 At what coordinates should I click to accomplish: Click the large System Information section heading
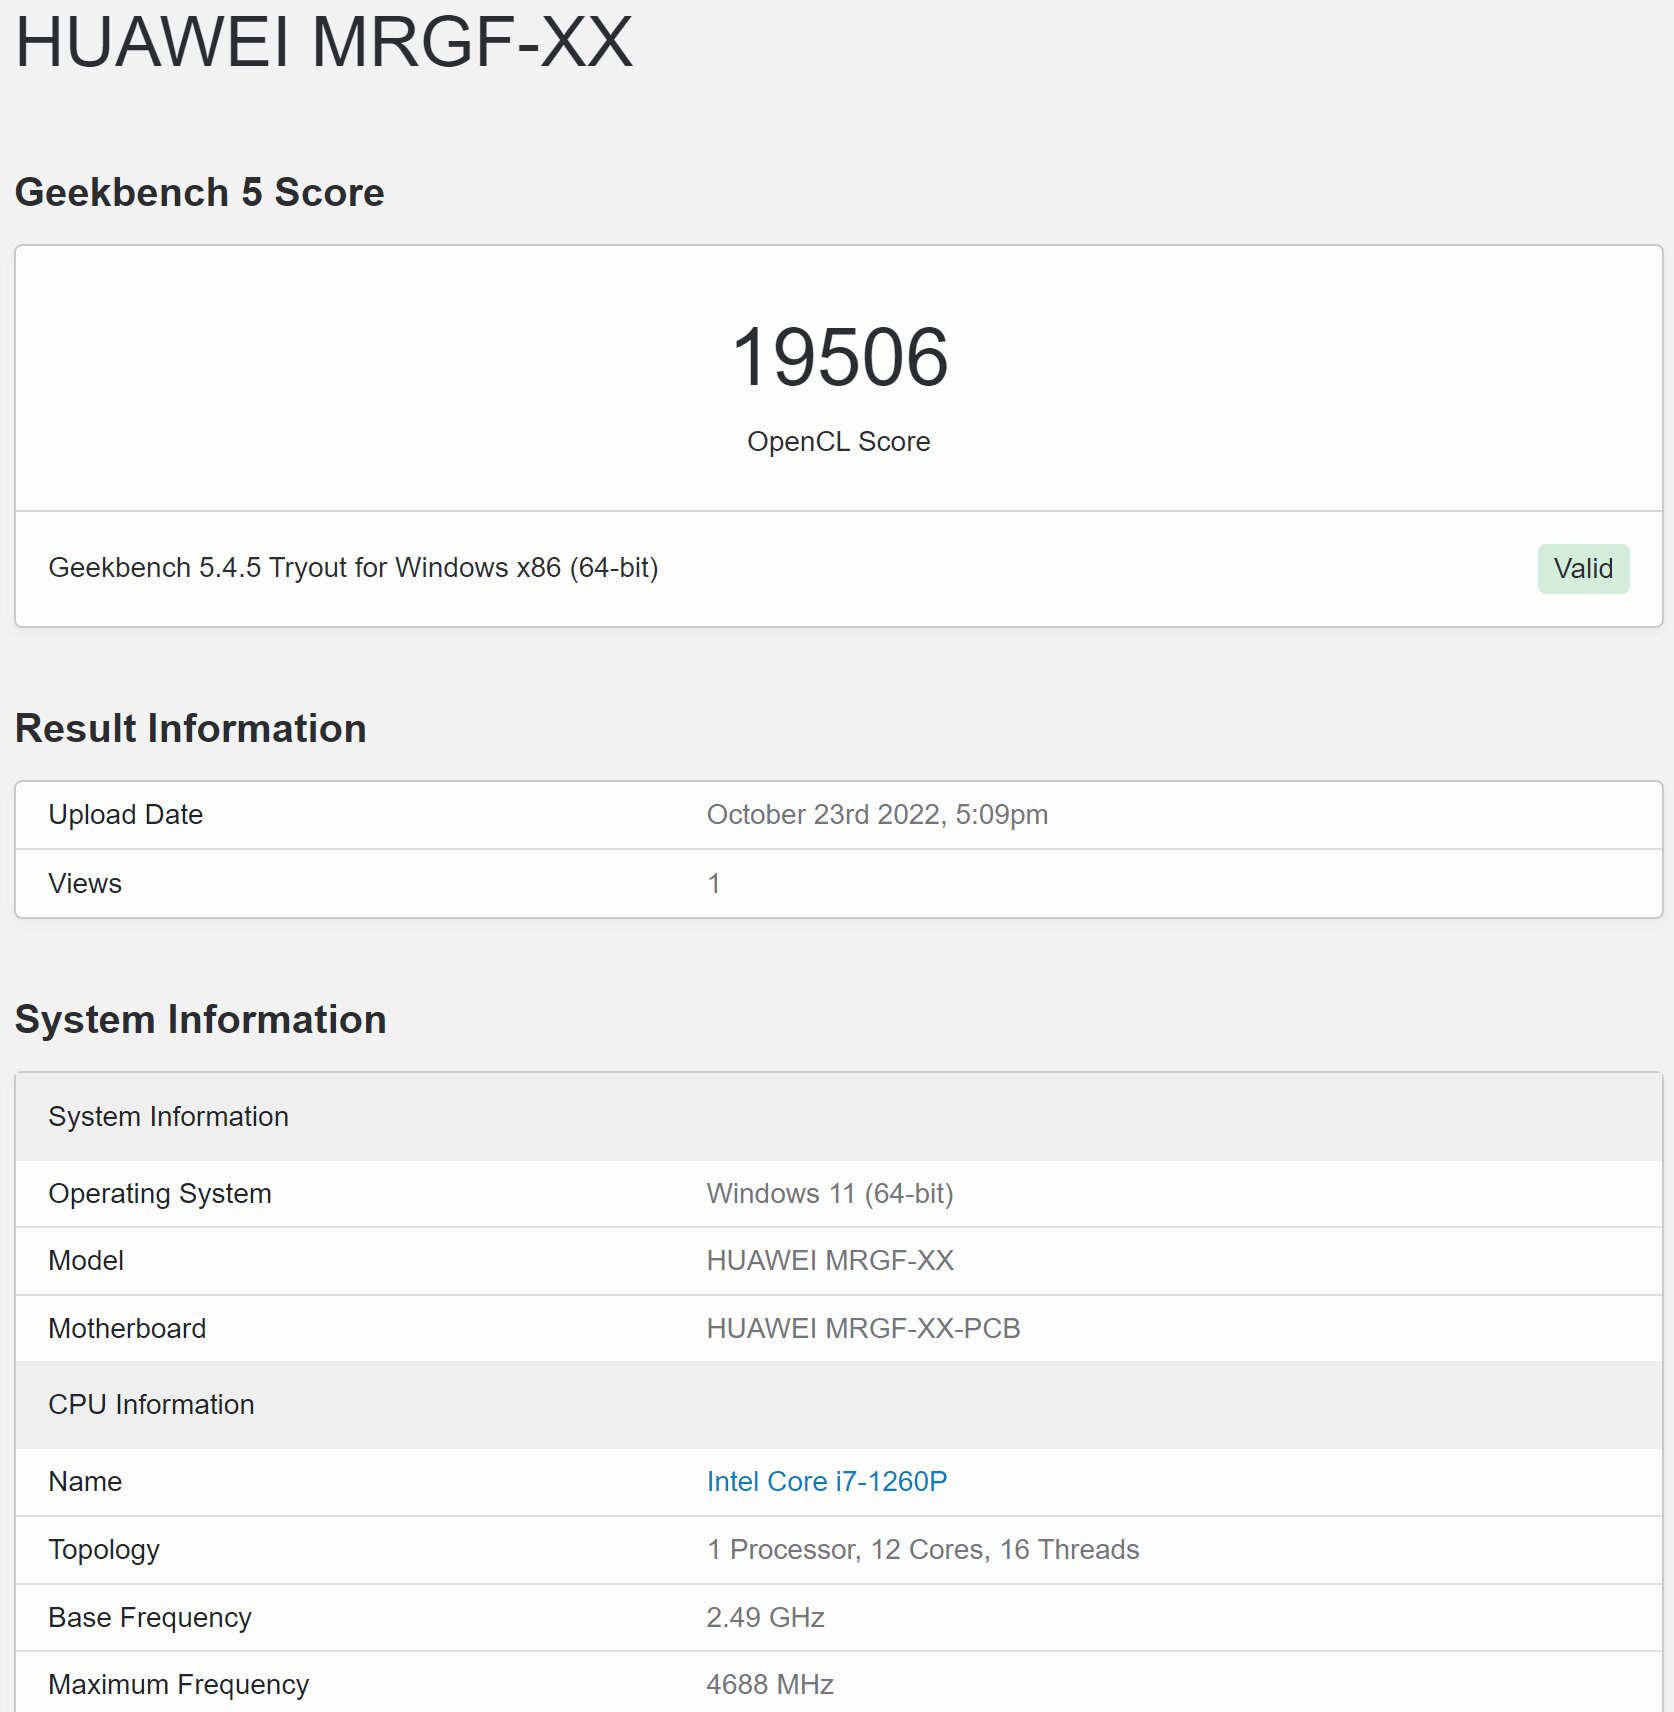tap(201, 1019)
